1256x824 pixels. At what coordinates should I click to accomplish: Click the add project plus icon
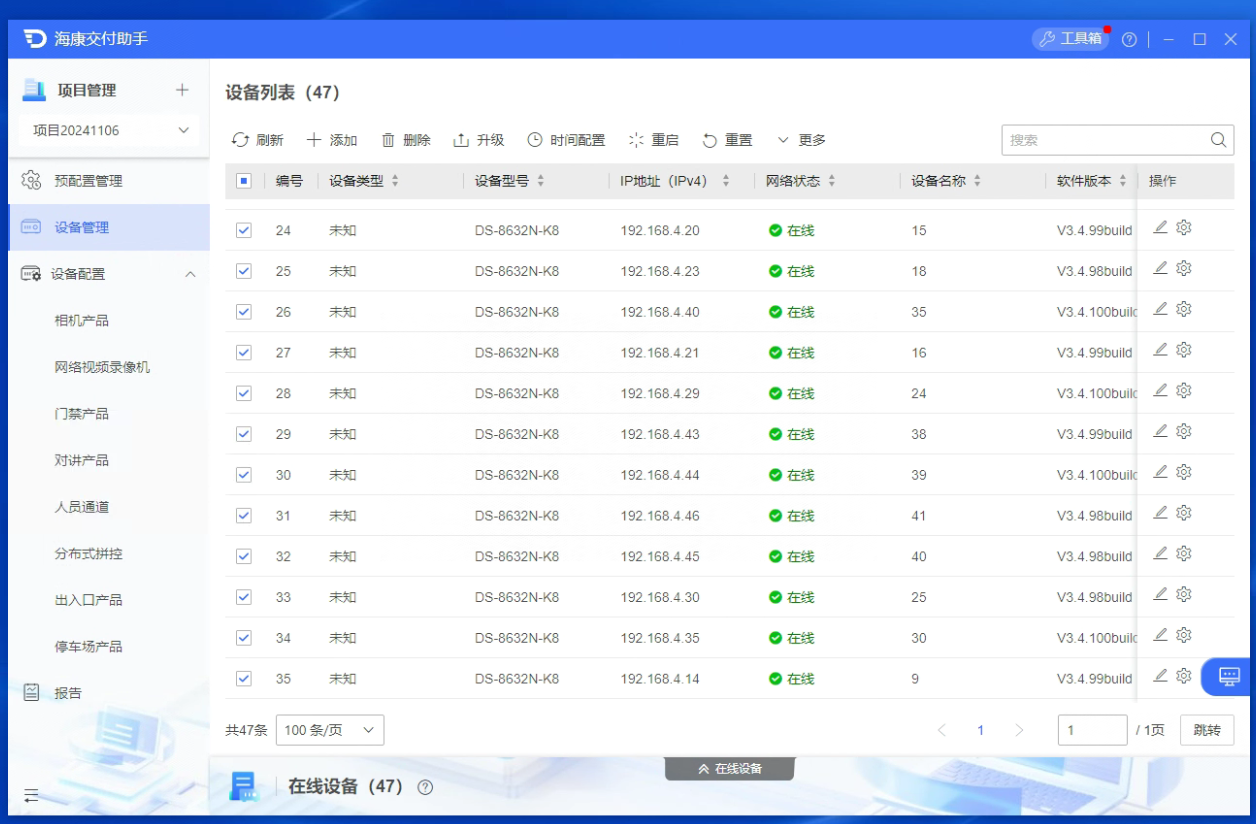(x=182, y=90)
